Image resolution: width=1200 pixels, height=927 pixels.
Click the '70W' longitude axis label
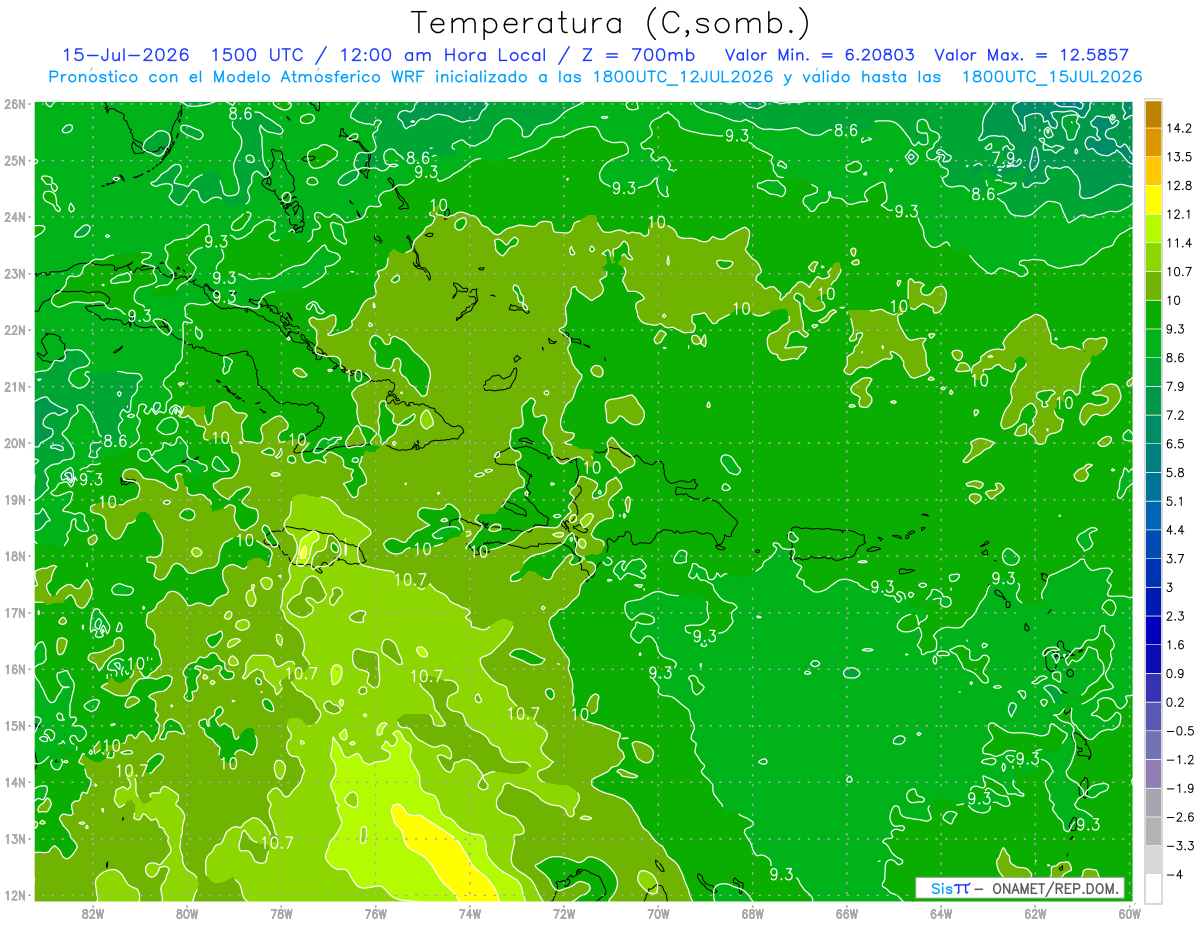[x=658, y=913]
